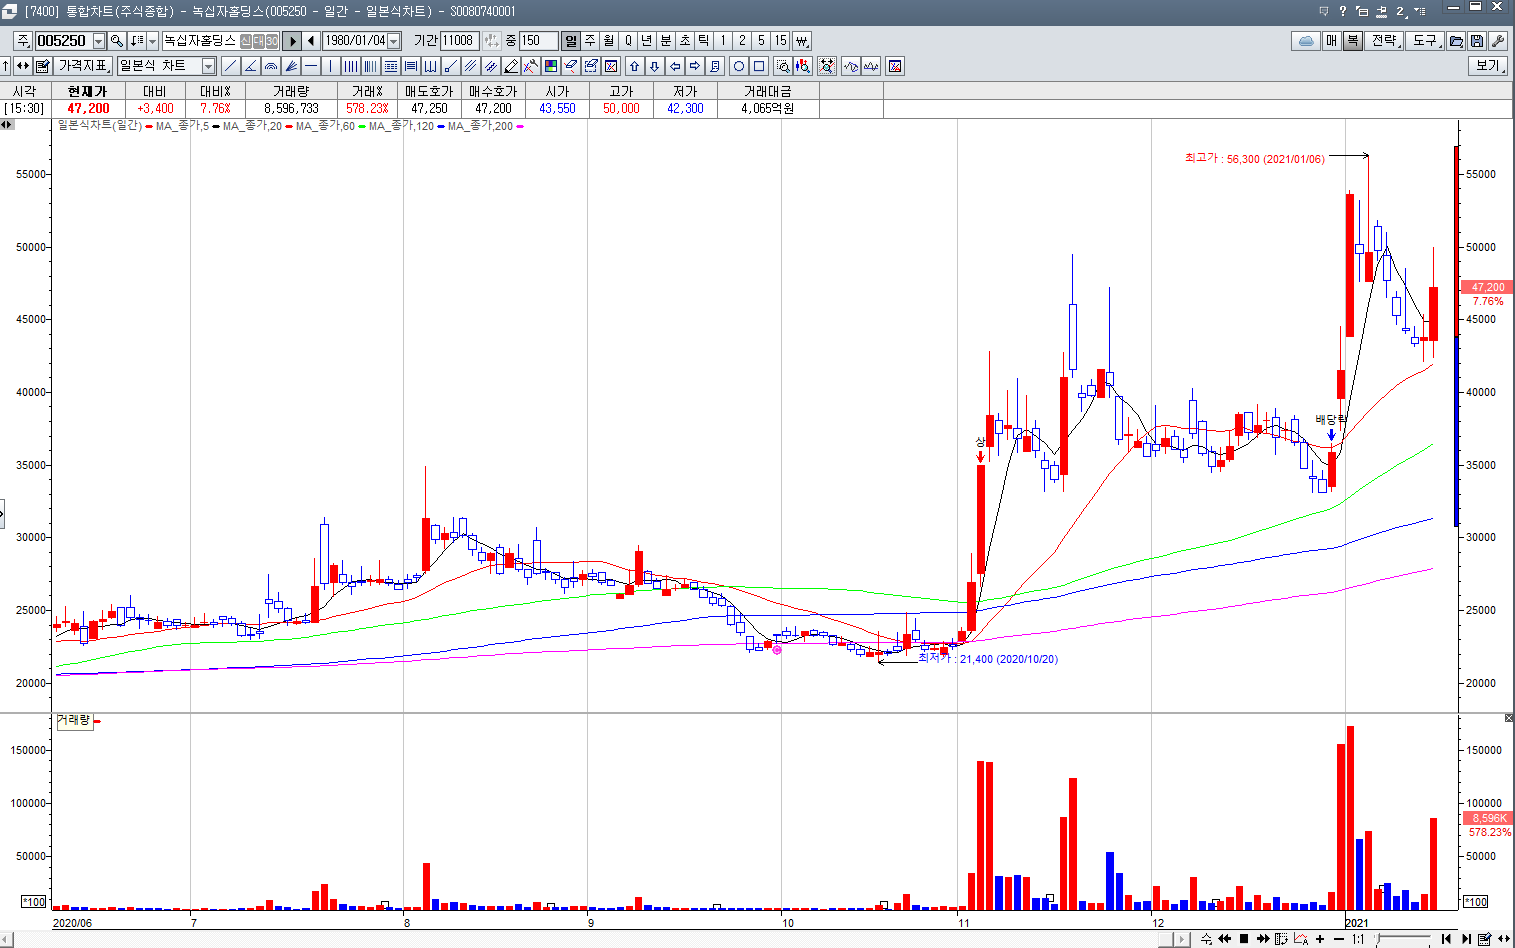Viewport: 1515px width, 948px height.
Task: Click the edit-notes icon in top toolbar
Action: click(x=42, y=66)
